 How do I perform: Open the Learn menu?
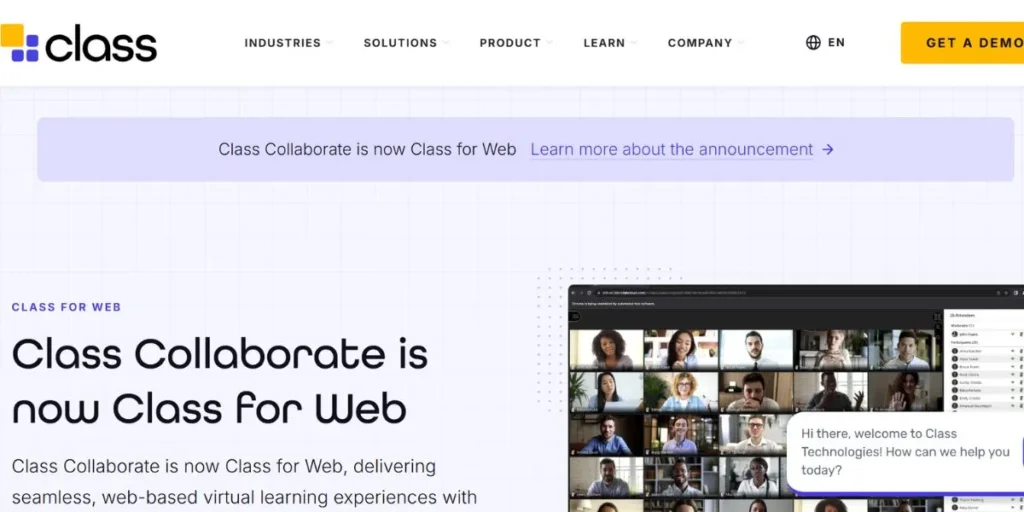click(x=604, y=43)
